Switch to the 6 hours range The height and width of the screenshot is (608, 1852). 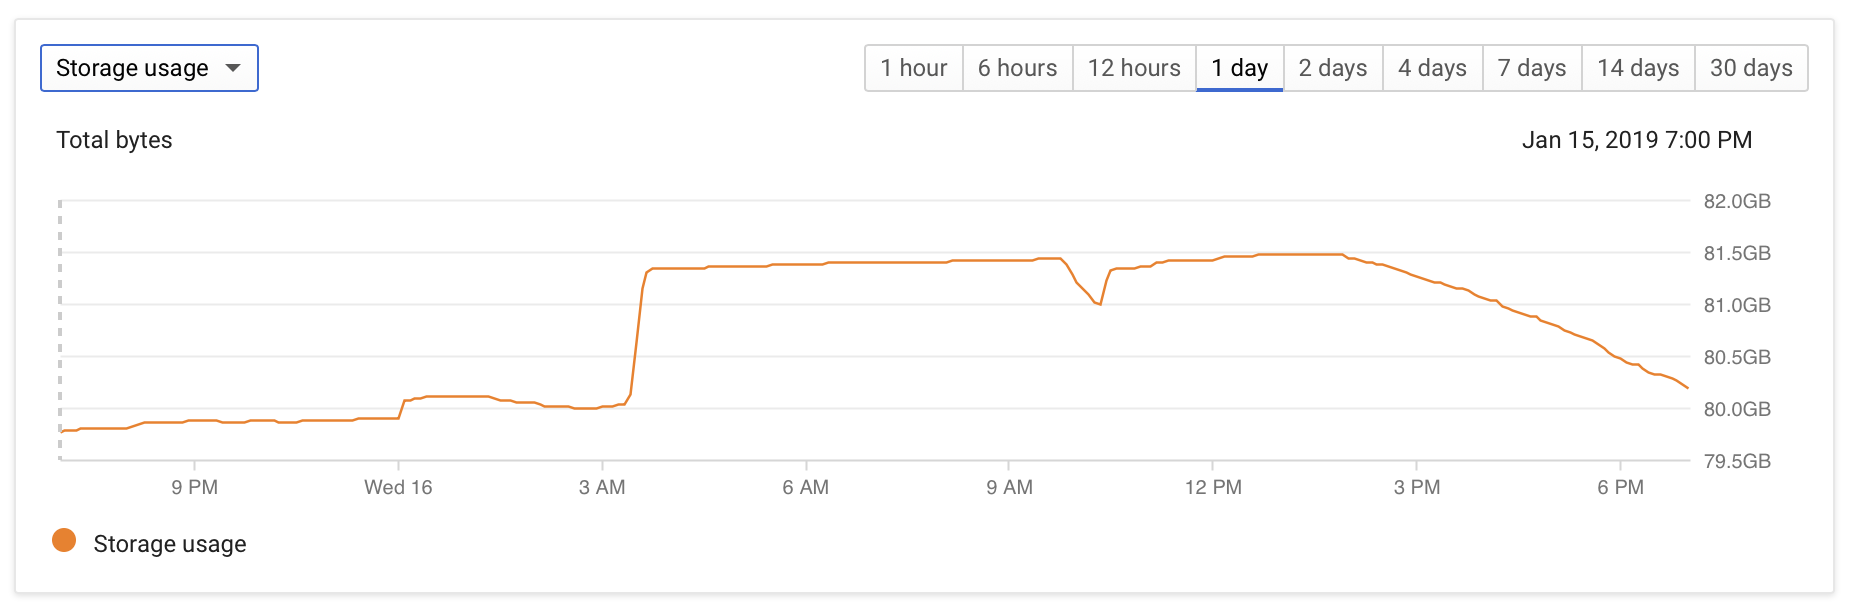(x=1018, y=68)
